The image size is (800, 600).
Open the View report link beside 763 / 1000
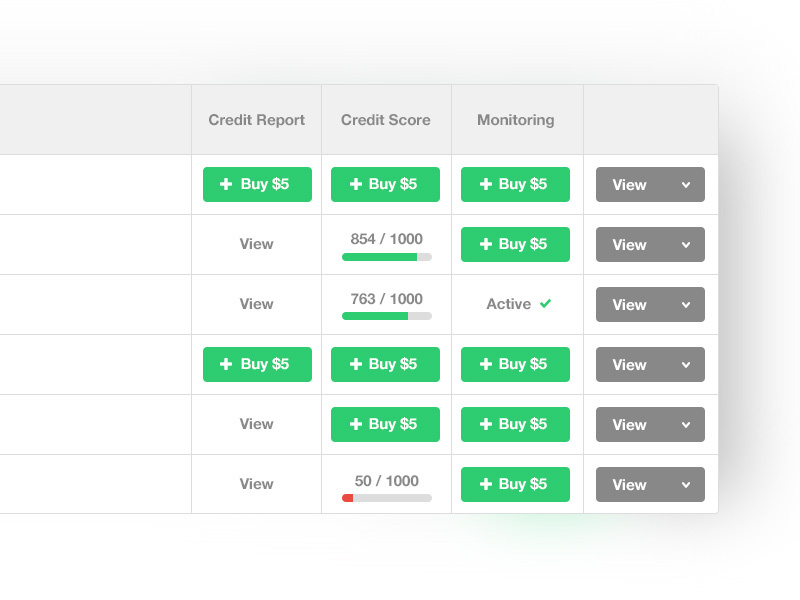click(256, 304)
